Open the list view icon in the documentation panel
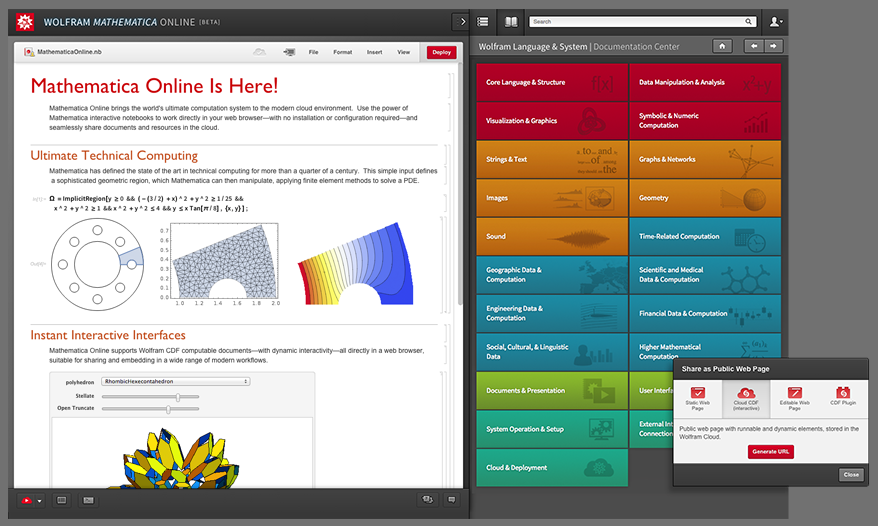The height and width of the screenshot is (526, 878). pos(482,22)
